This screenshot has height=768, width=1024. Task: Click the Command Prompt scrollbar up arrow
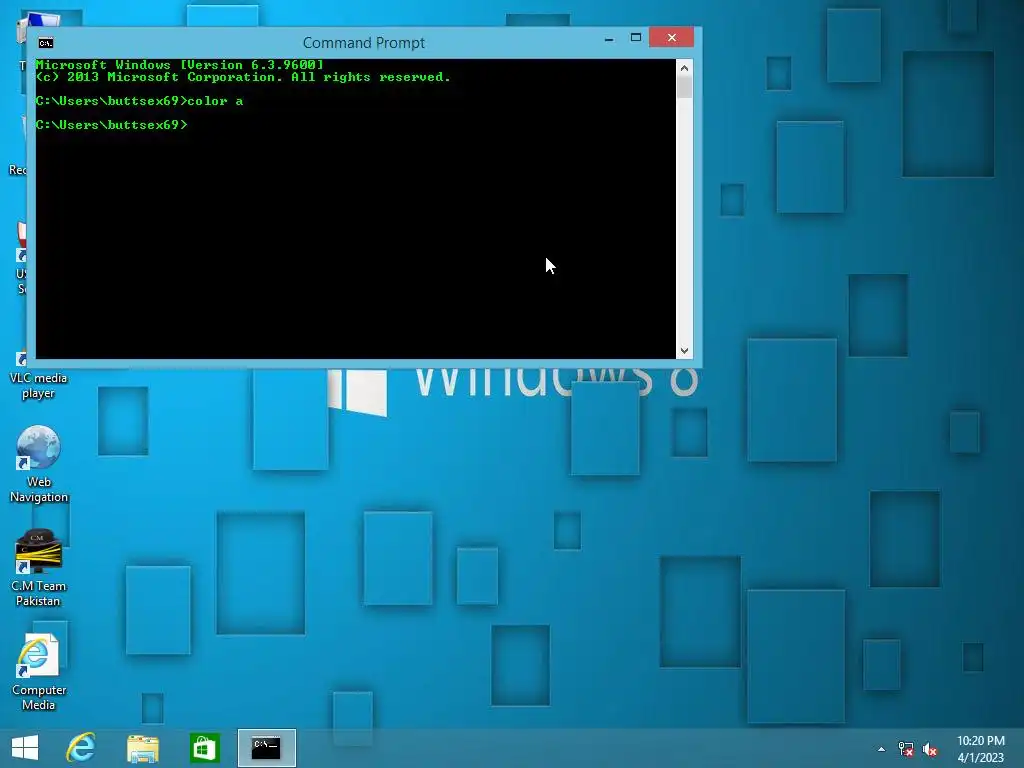(684, 68)
